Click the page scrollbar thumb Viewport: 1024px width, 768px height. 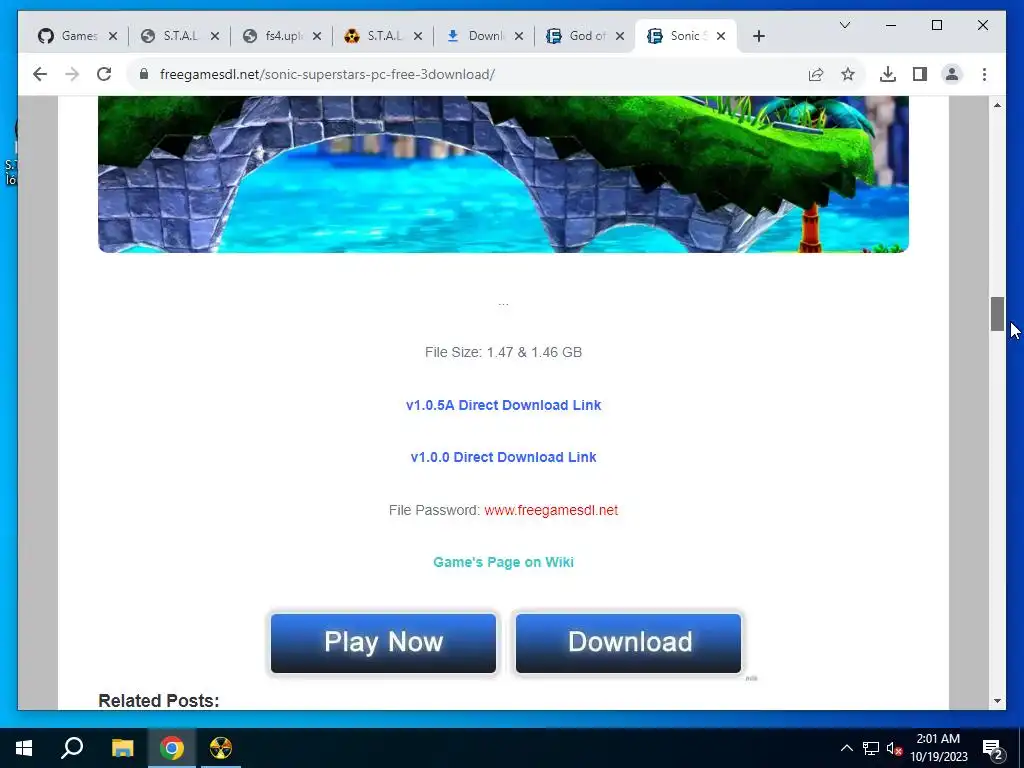coord(997,314)
